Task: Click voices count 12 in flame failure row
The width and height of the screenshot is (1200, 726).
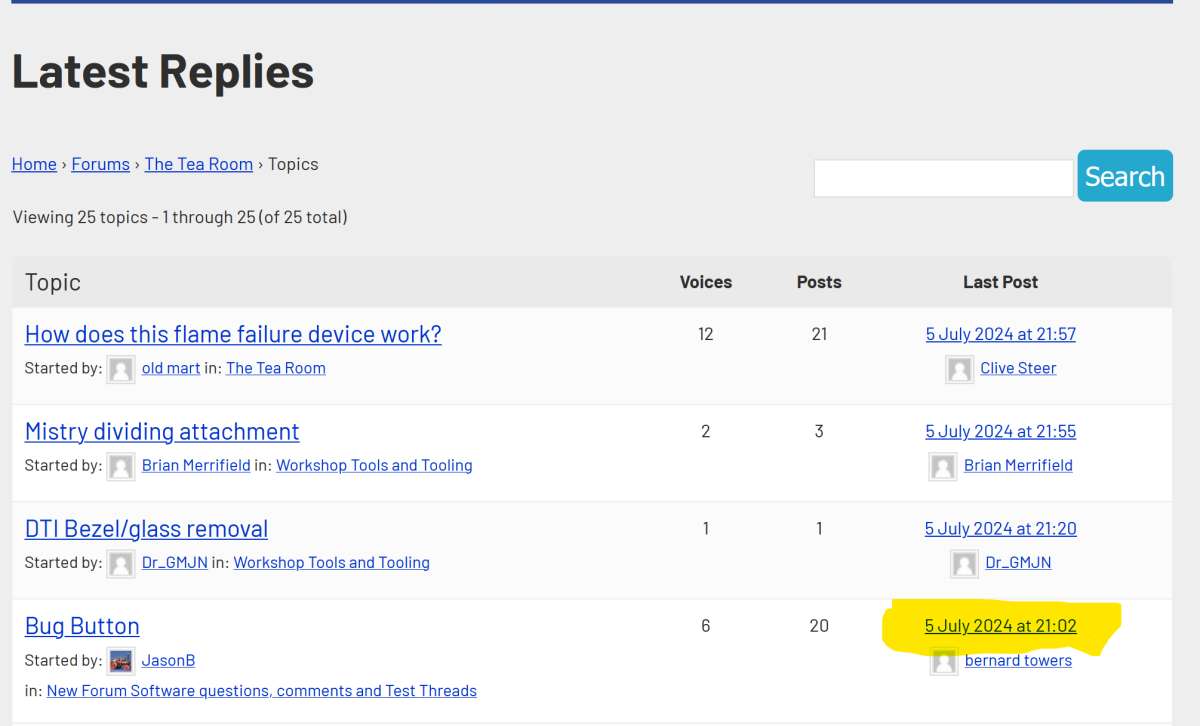Action: (x=706, y=334)
